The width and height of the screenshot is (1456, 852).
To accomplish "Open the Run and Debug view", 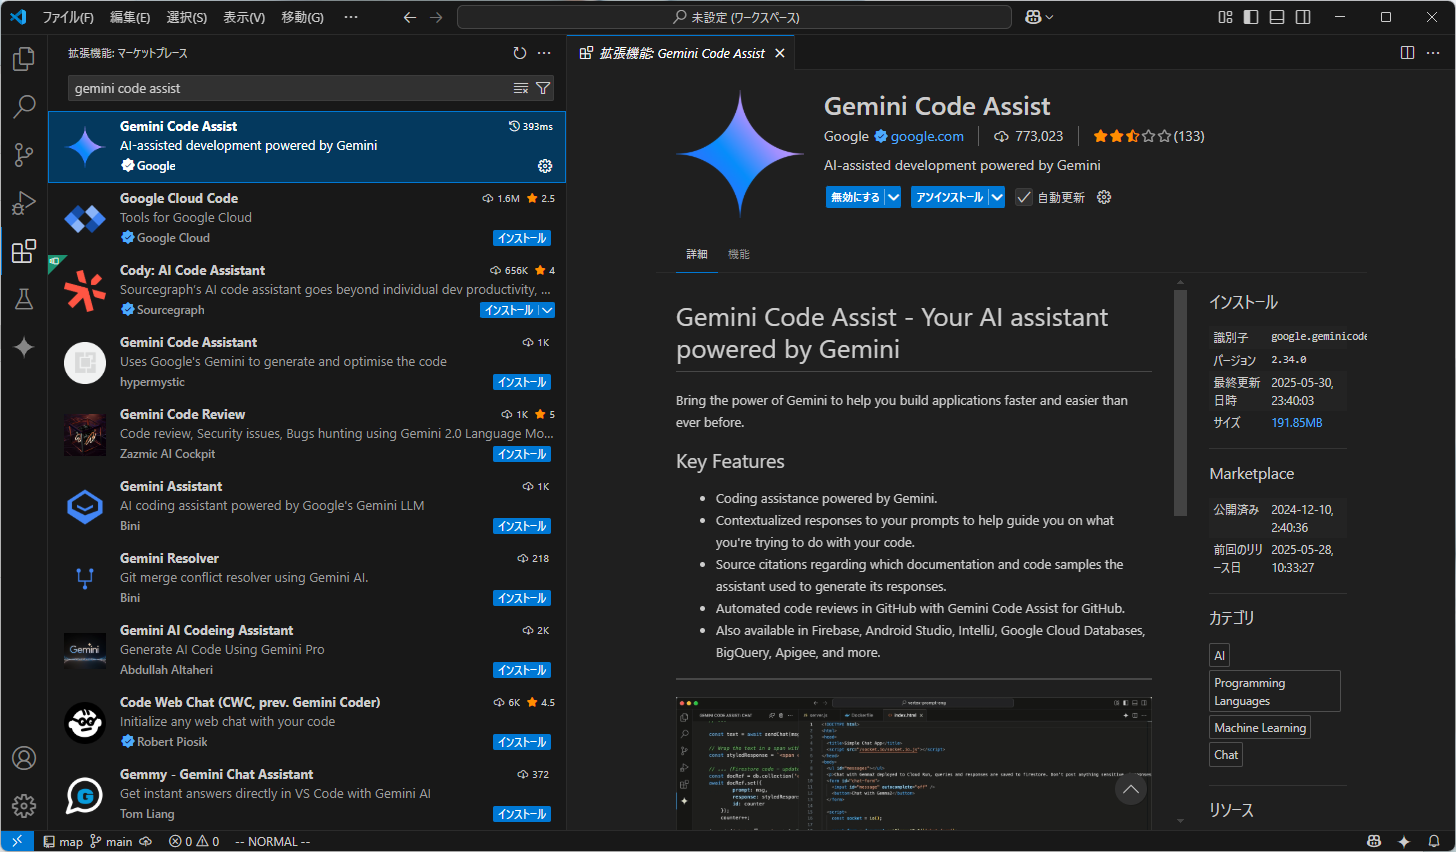I will 24,203.
